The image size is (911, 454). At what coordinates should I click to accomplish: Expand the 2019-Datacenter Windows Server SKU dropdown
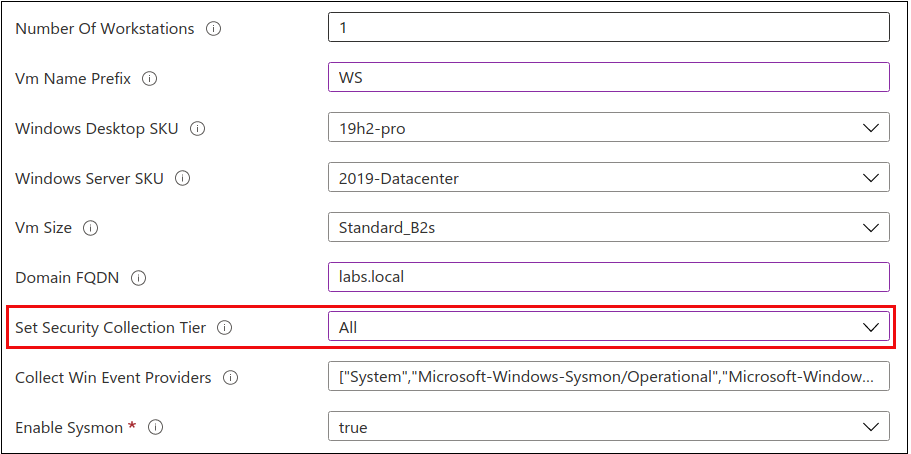pos(608,178)
